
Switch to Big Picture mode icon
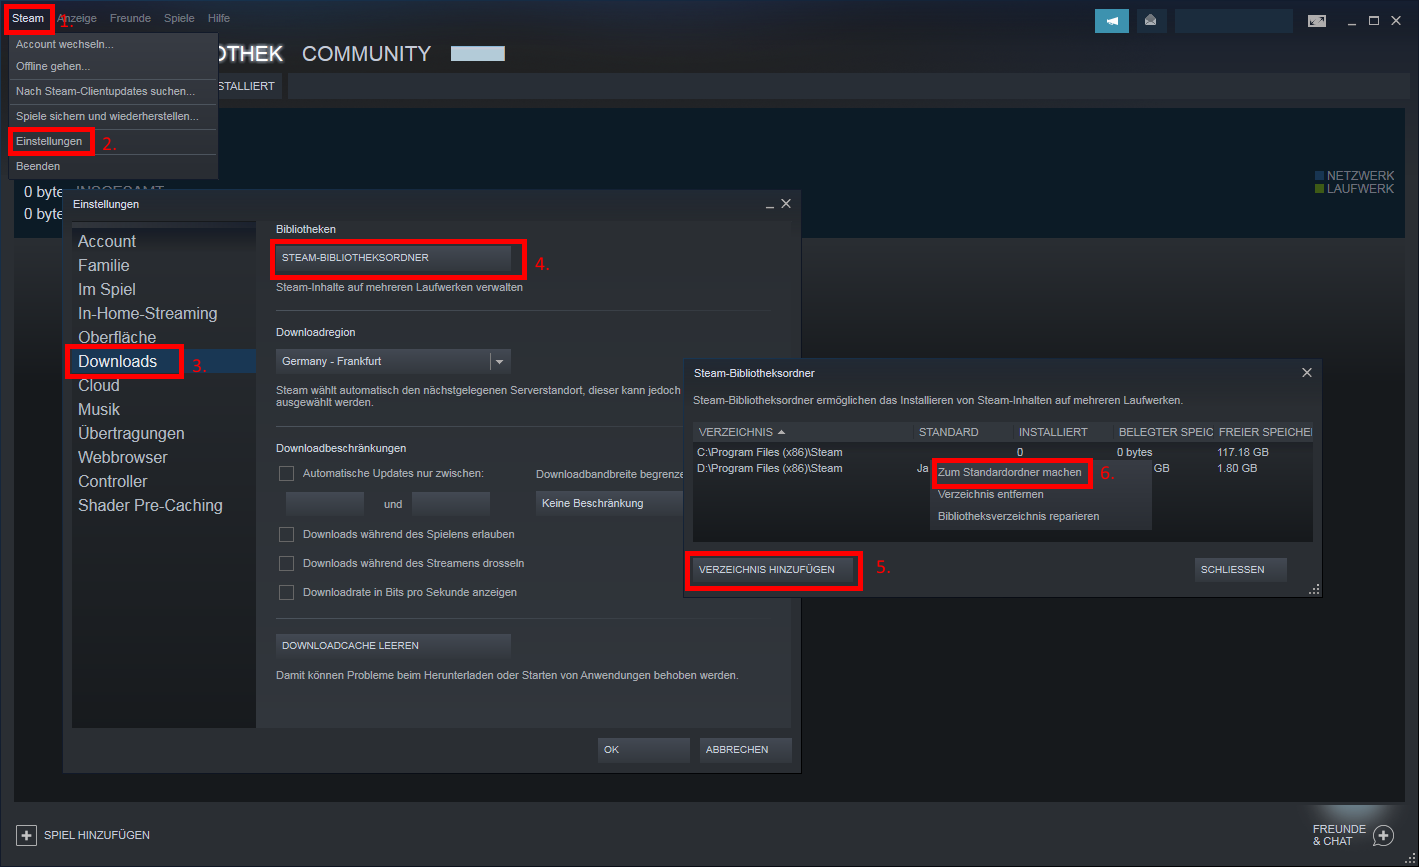point(1317,21)
